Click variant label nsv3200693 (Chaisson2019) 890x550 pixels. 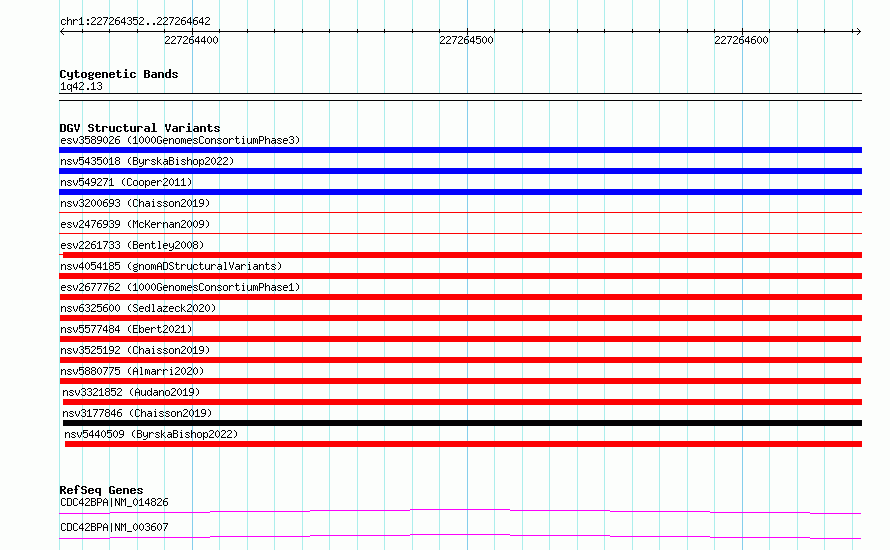coord(135,203)
